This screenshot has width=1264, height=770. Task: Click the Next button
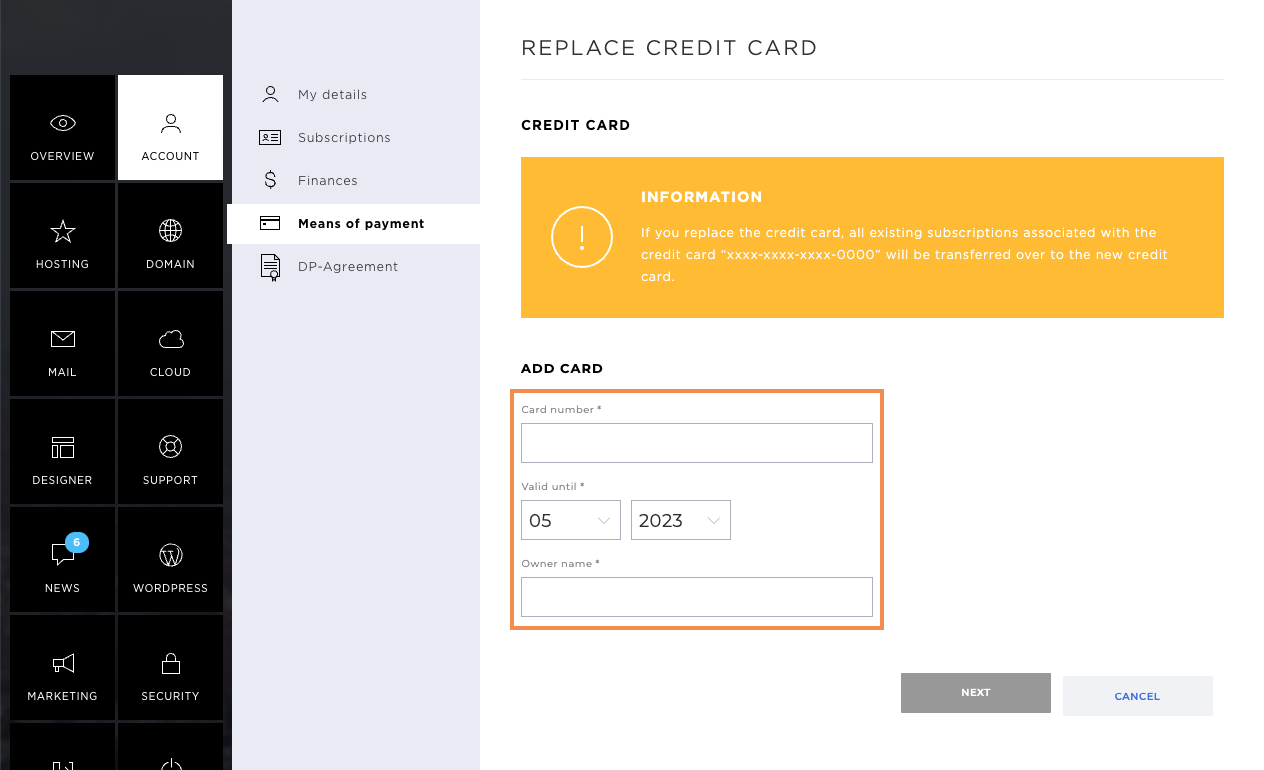976,693
